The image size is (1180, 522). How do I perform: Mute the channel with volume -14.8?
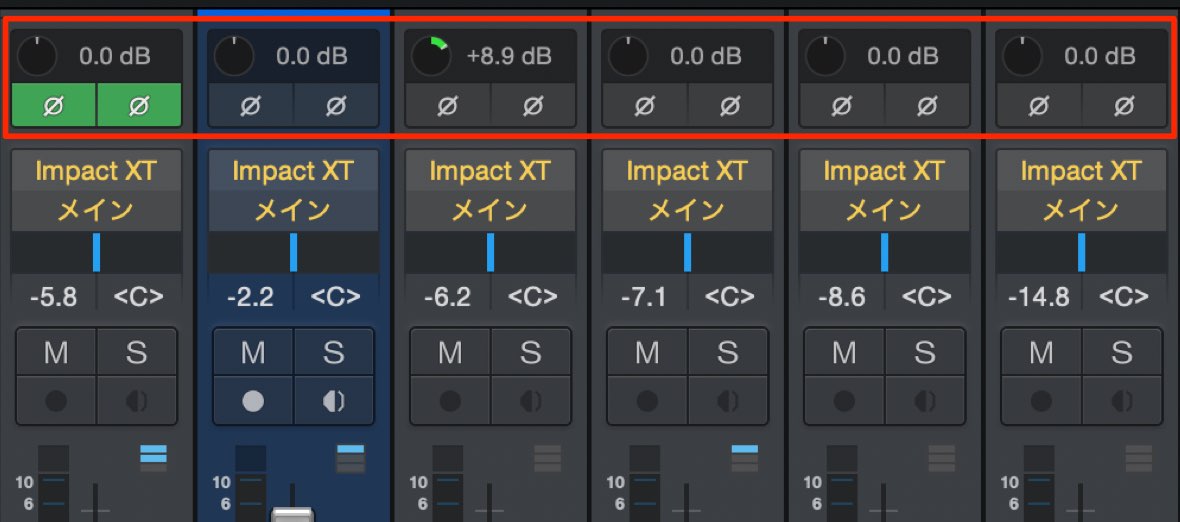coord(1042,352)
